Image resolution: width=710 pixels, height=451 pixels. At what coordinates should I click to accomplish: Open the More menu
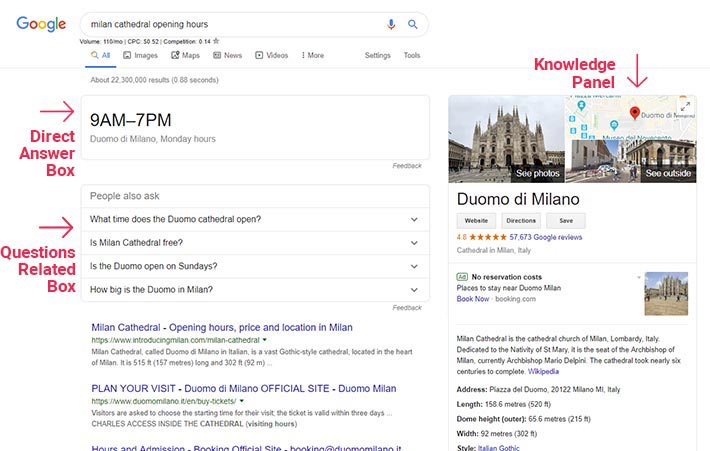click(x=313, y=55)
